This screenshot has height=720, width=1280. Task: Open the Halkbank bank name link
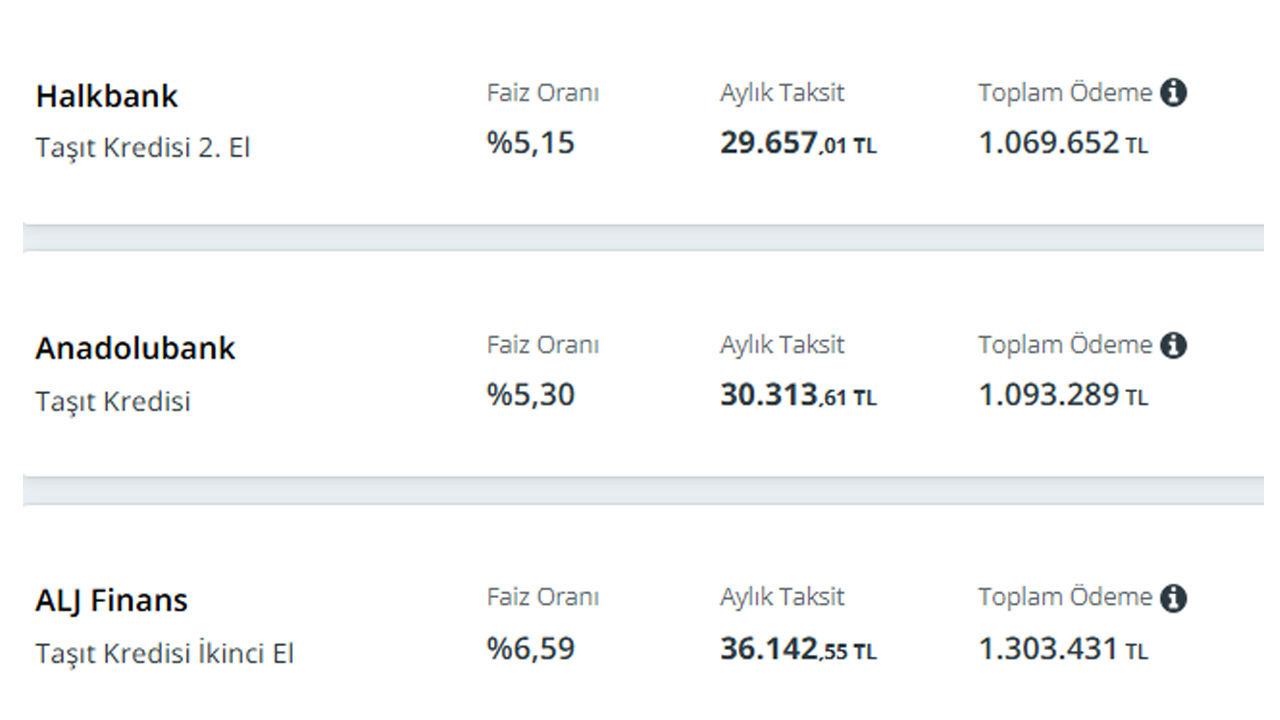107,96
